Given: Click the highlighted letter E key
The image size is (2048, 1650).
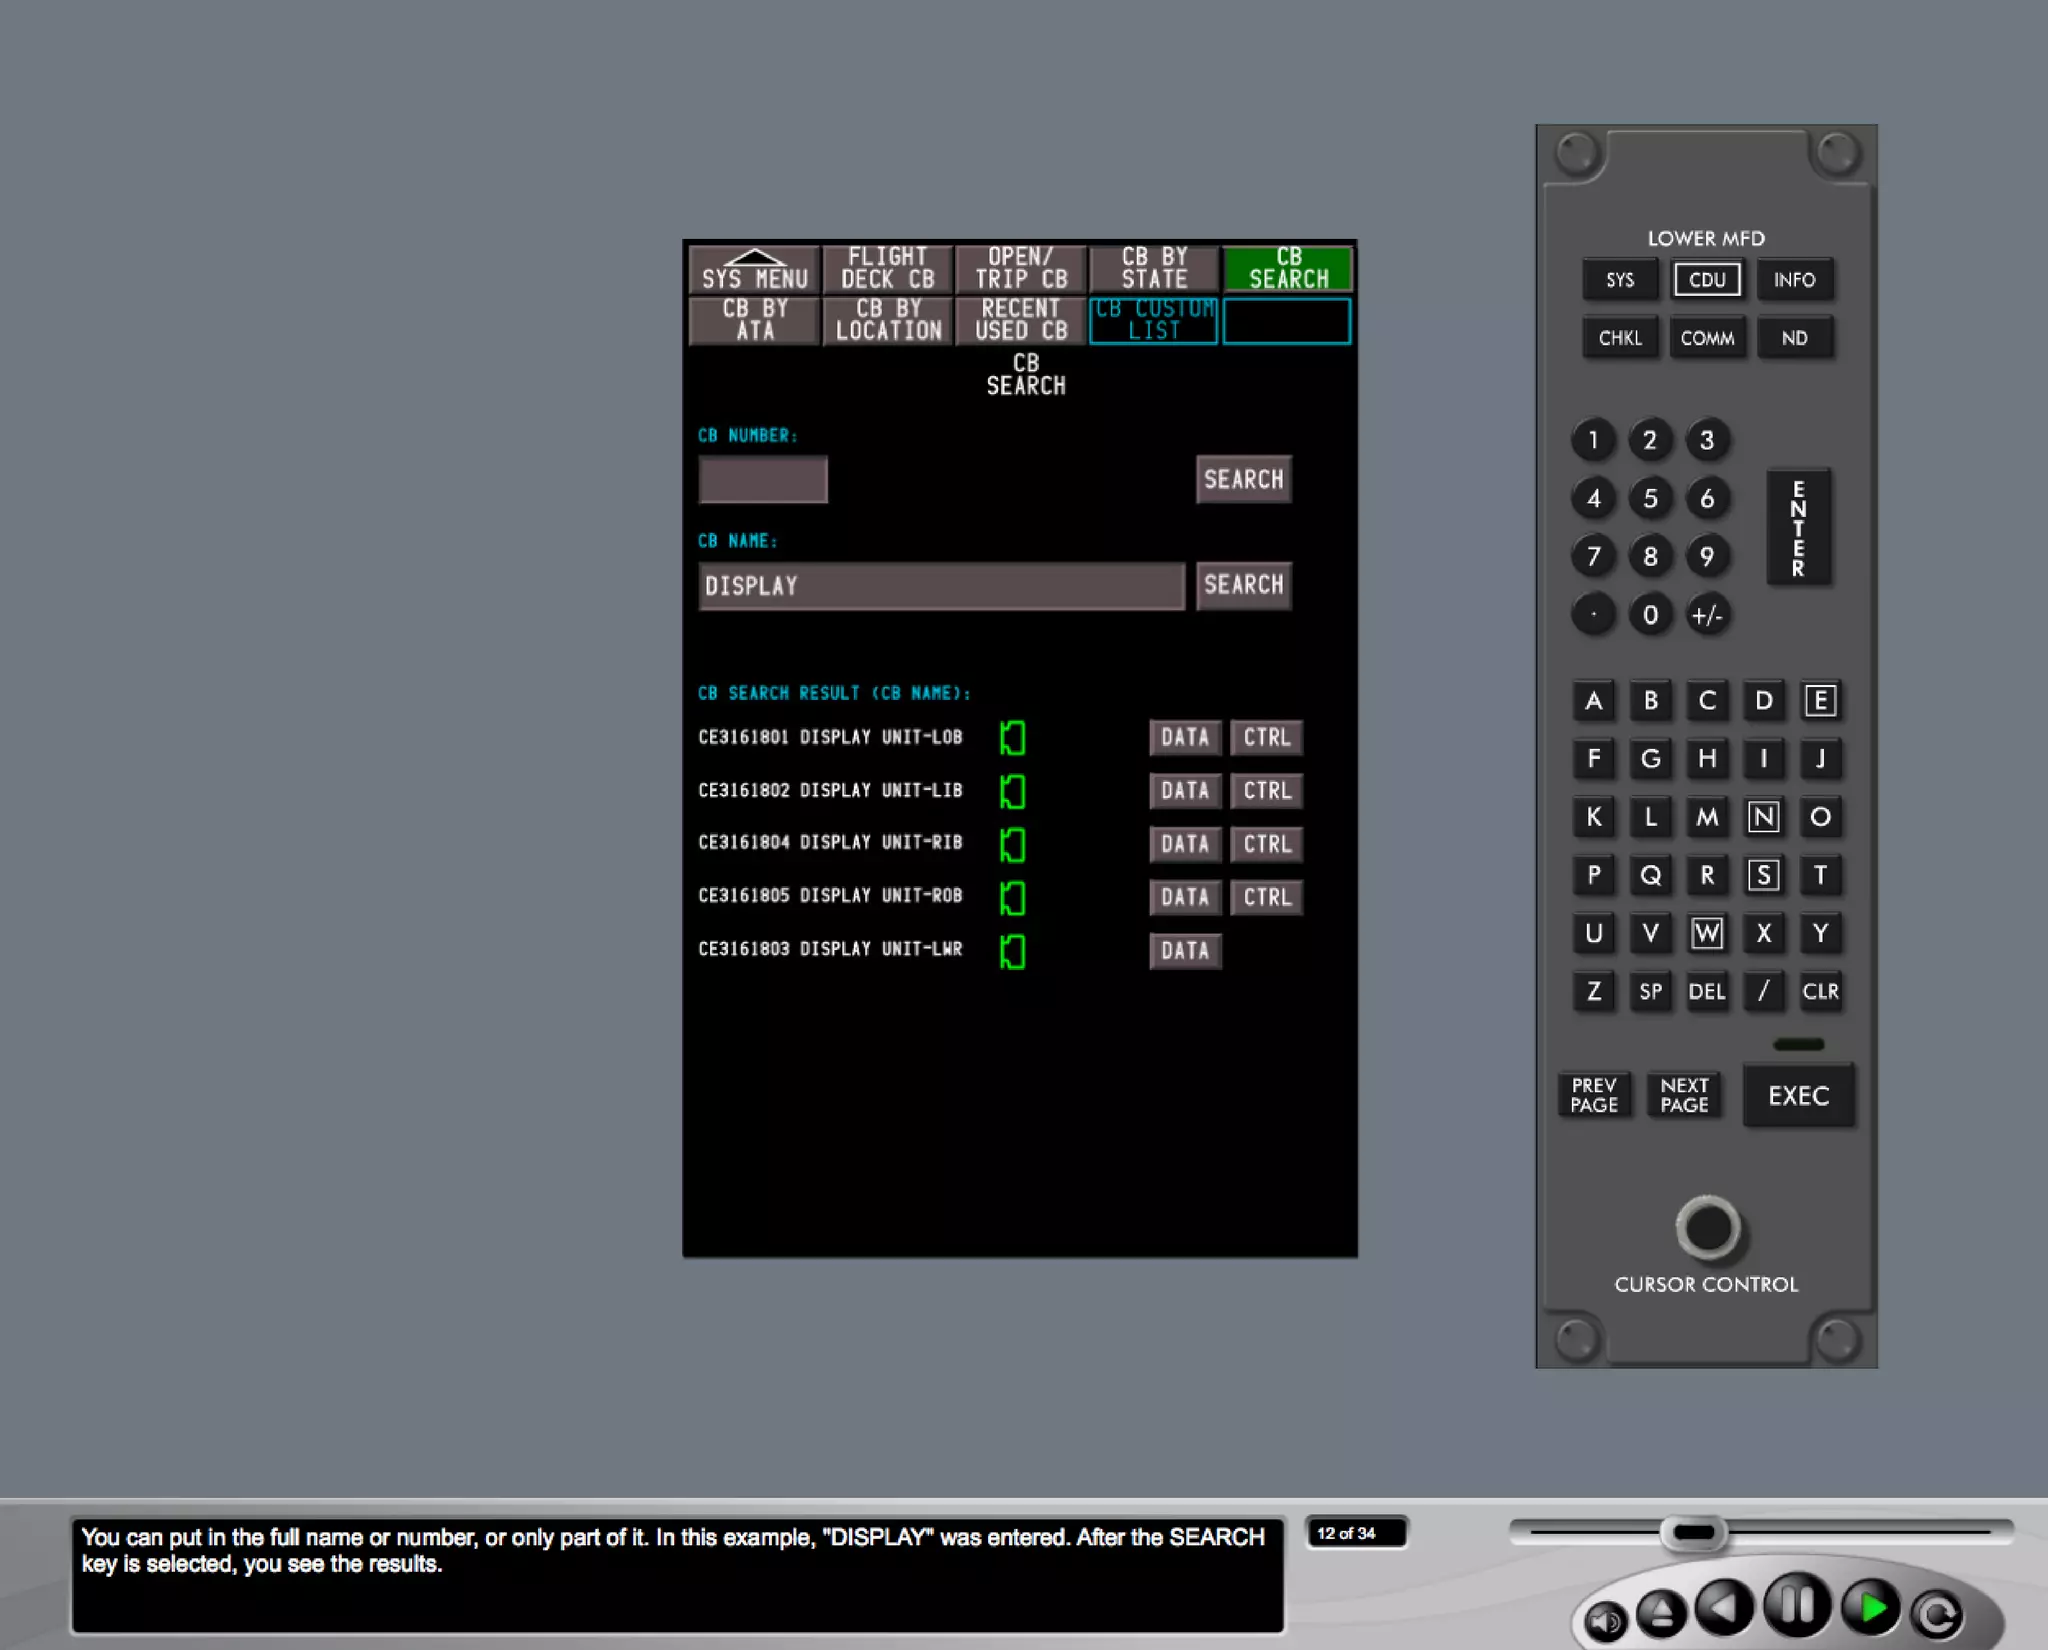Looking at the screenshot, I should tap(1820, 701).
